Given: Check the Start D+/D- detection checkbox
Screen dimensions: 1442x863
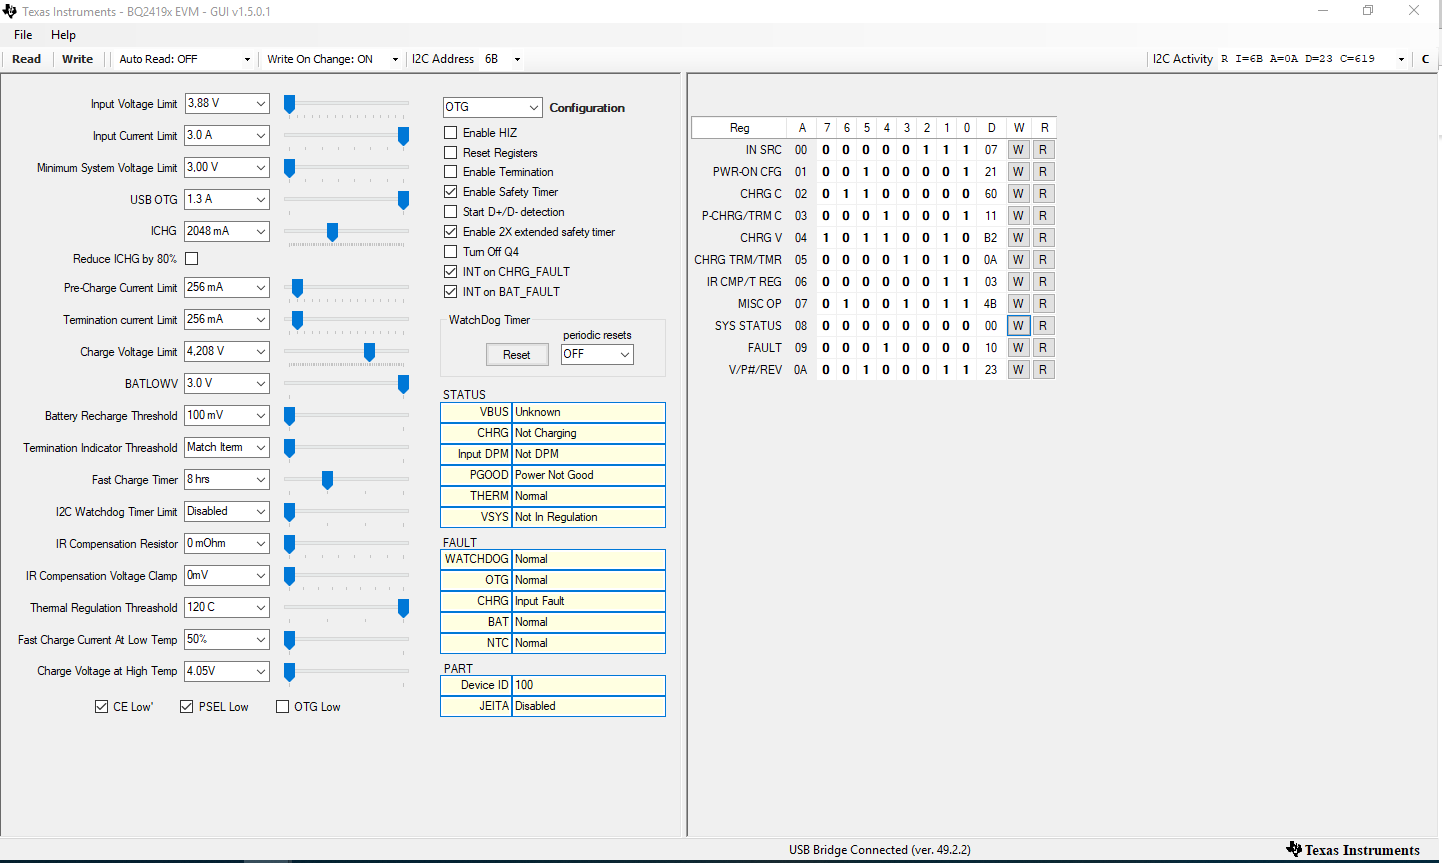Looking at the screenshot, I should pyautogui.click(x=451, y=212).
